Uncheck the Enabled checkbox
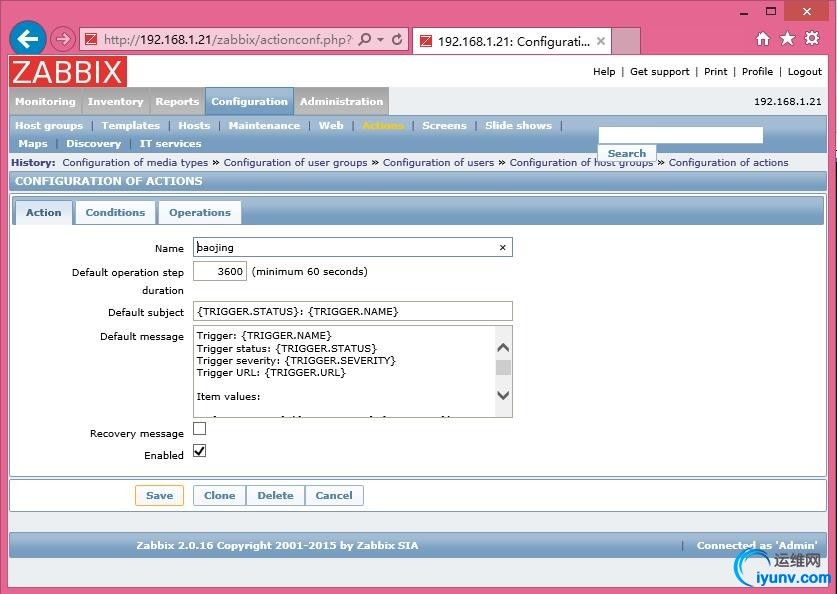The image size is (837, 594). pos(199,451)
